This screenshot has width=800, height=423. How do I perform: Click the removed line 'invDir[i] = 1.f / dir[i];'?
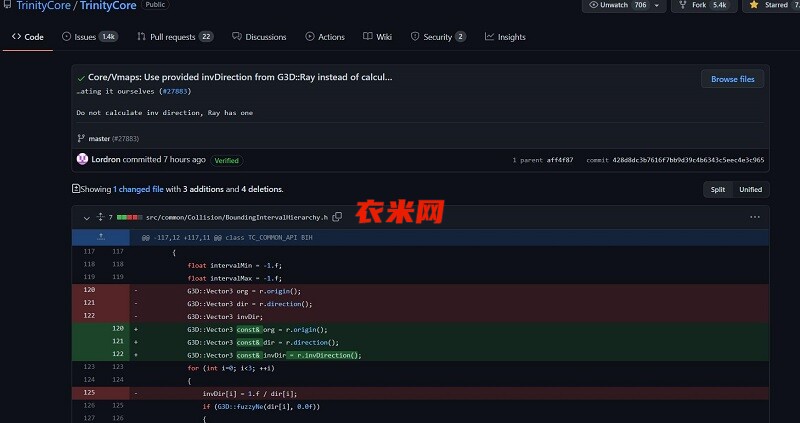click(x=249, y=394)
